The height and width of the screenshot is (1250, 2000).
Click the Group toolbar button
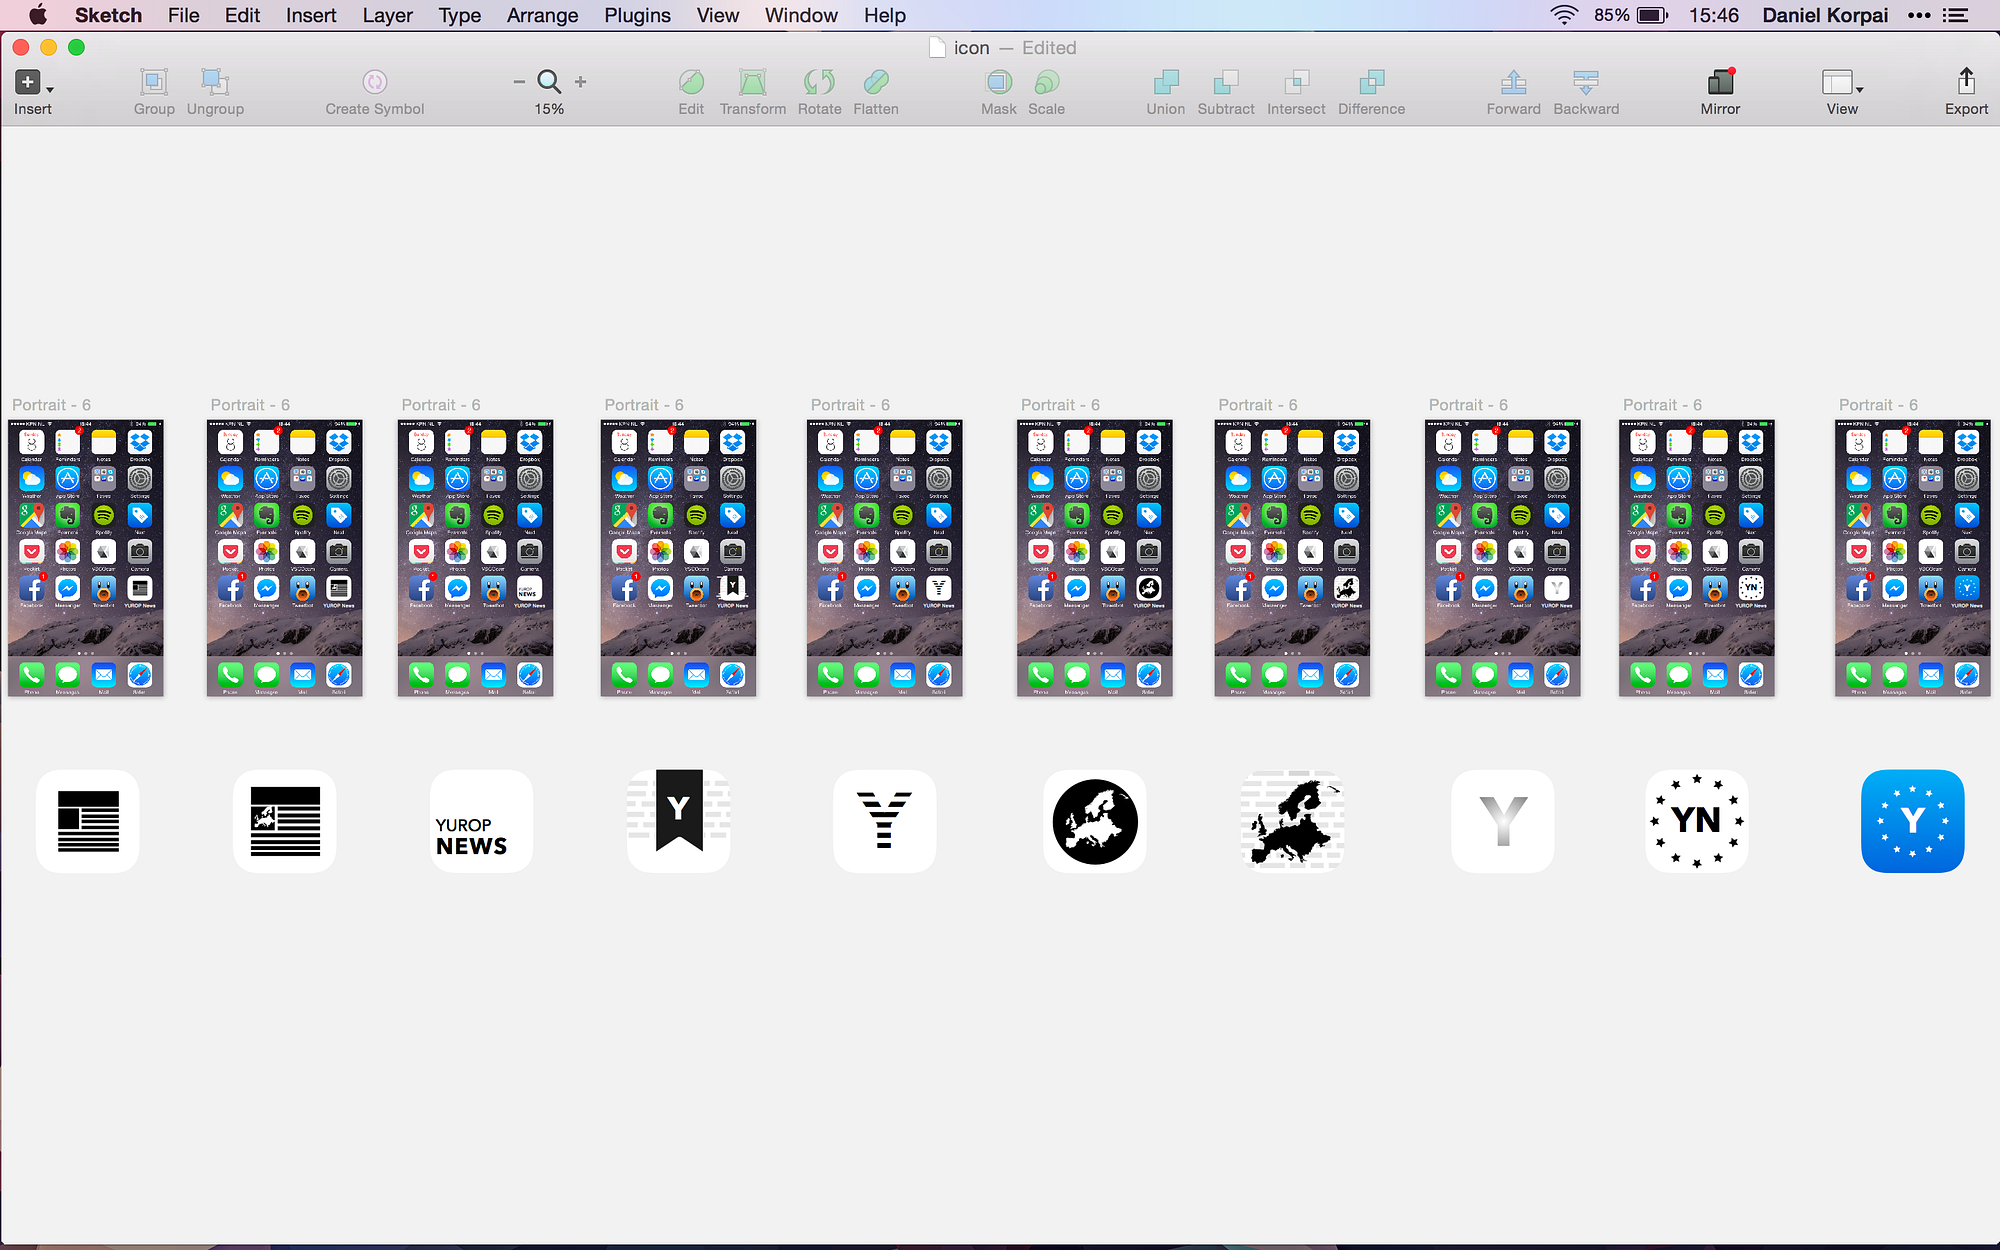pyautogui.click(x=153, y=82)
